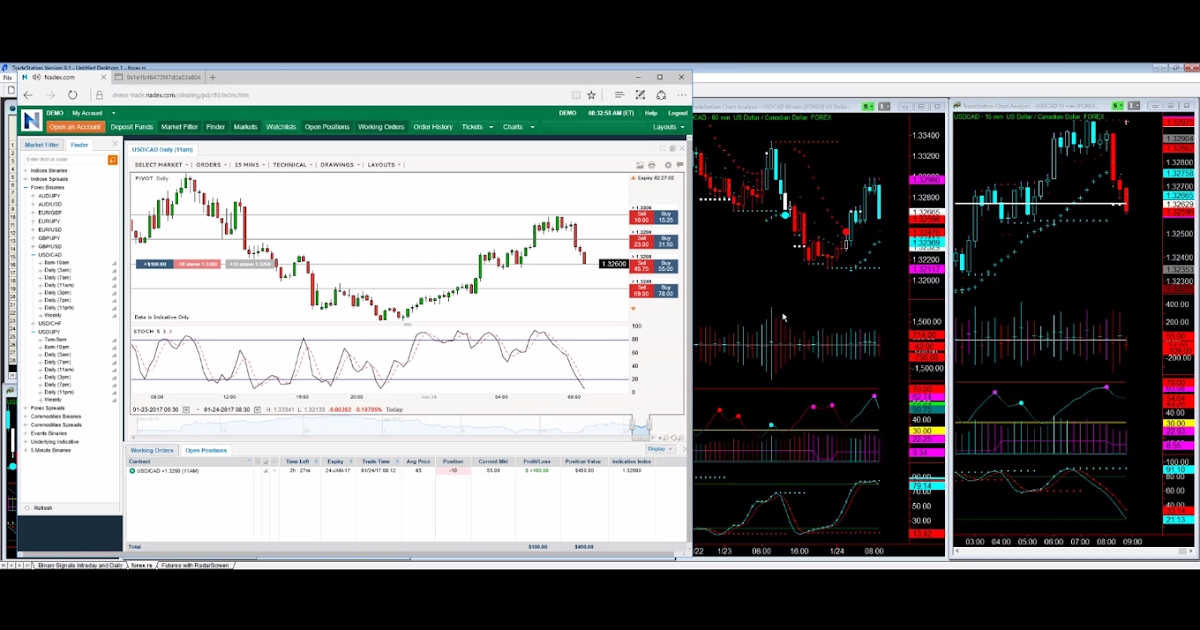Open the Order History menu item
The image size is (1200, 630).
433,127
